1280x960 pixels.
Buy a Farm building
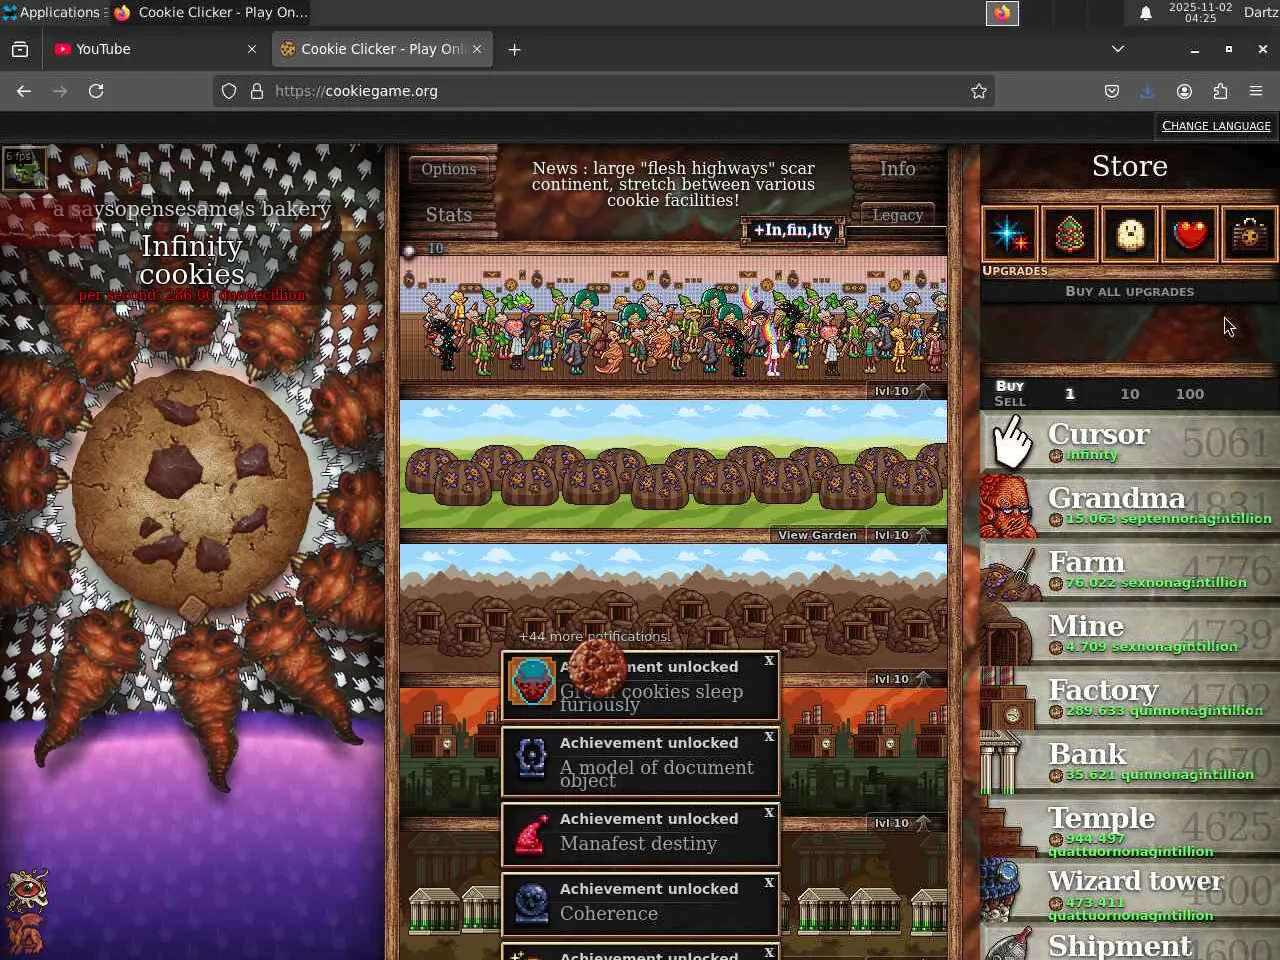[1130, 568]
